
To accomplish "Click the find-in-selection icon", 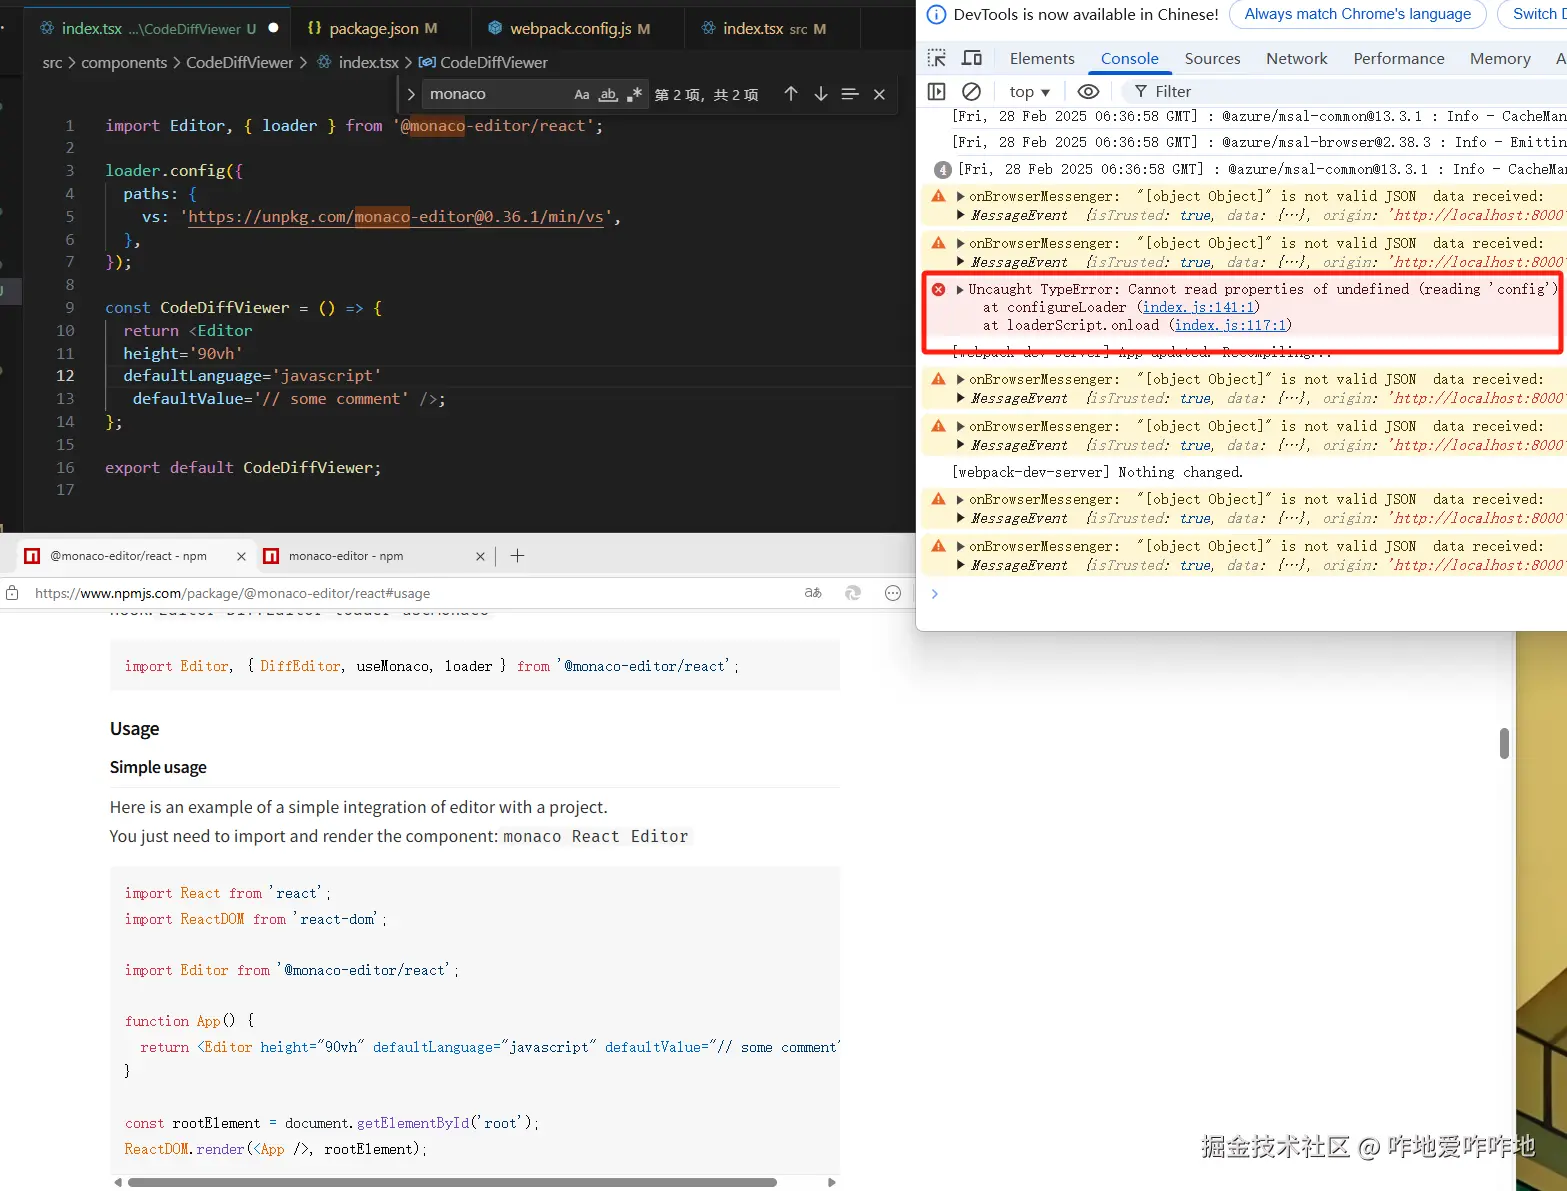I will point(850,94).
